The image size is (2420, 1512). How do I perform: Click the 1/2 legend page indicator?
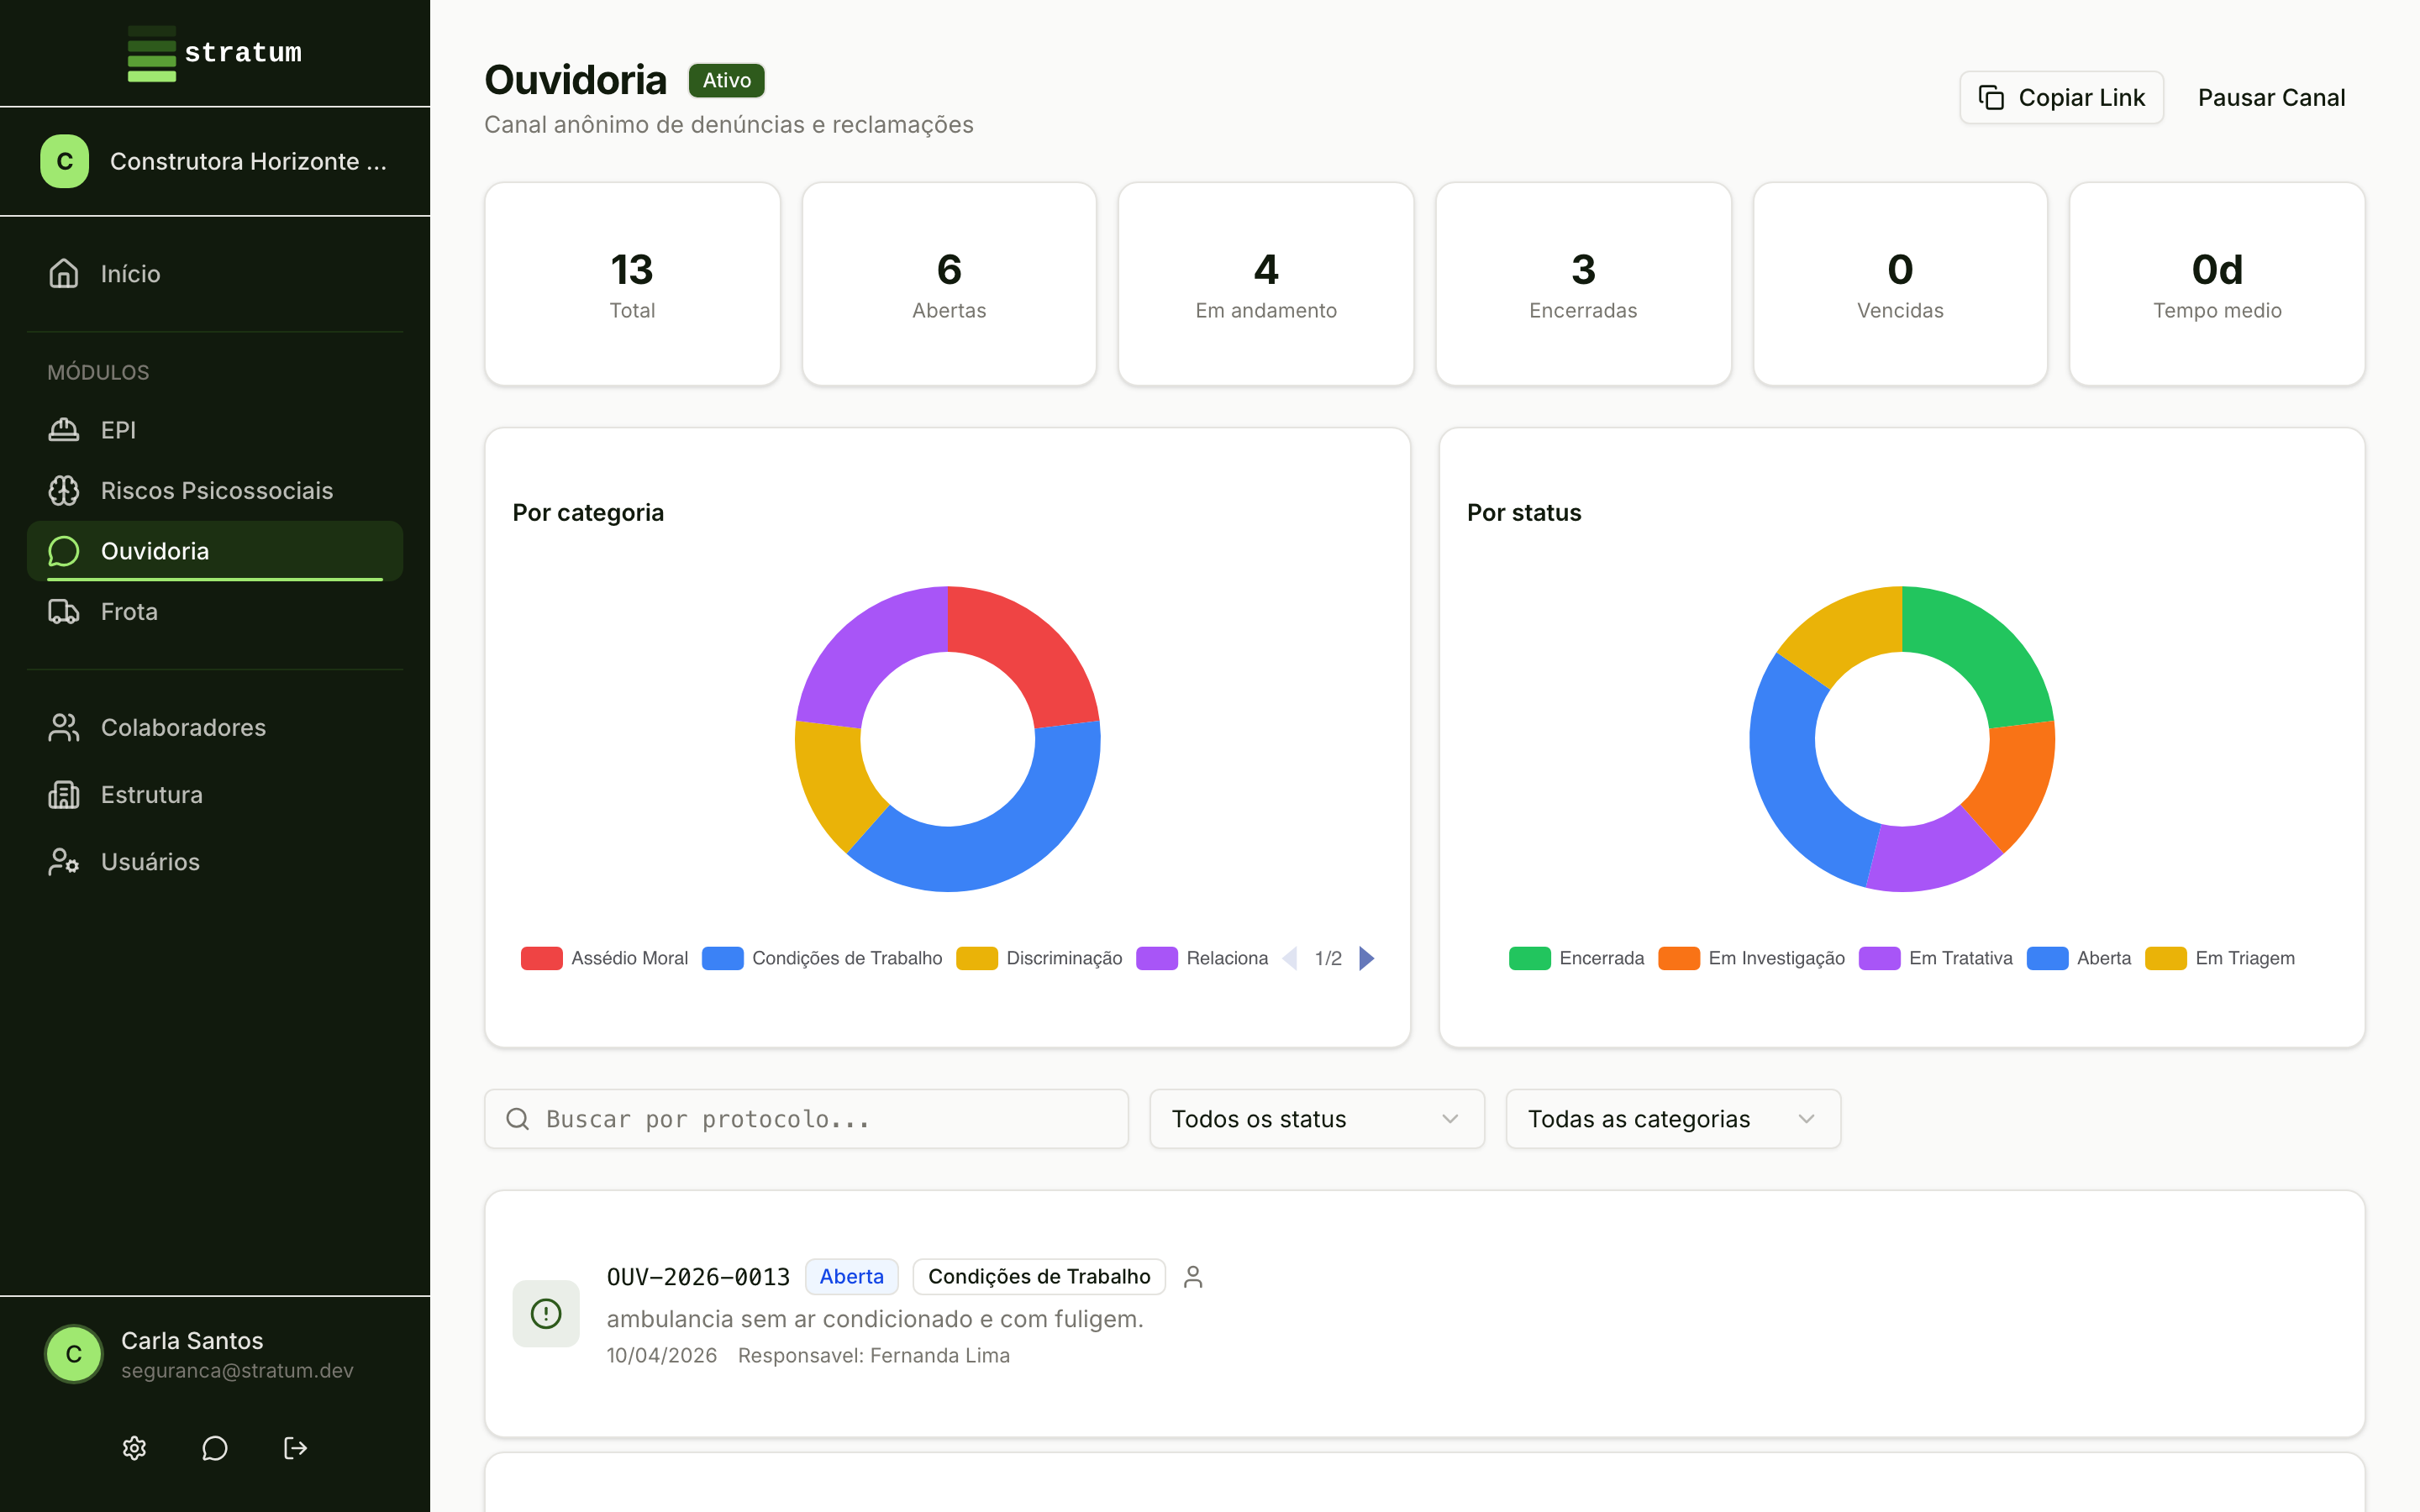pos(1328,958)
